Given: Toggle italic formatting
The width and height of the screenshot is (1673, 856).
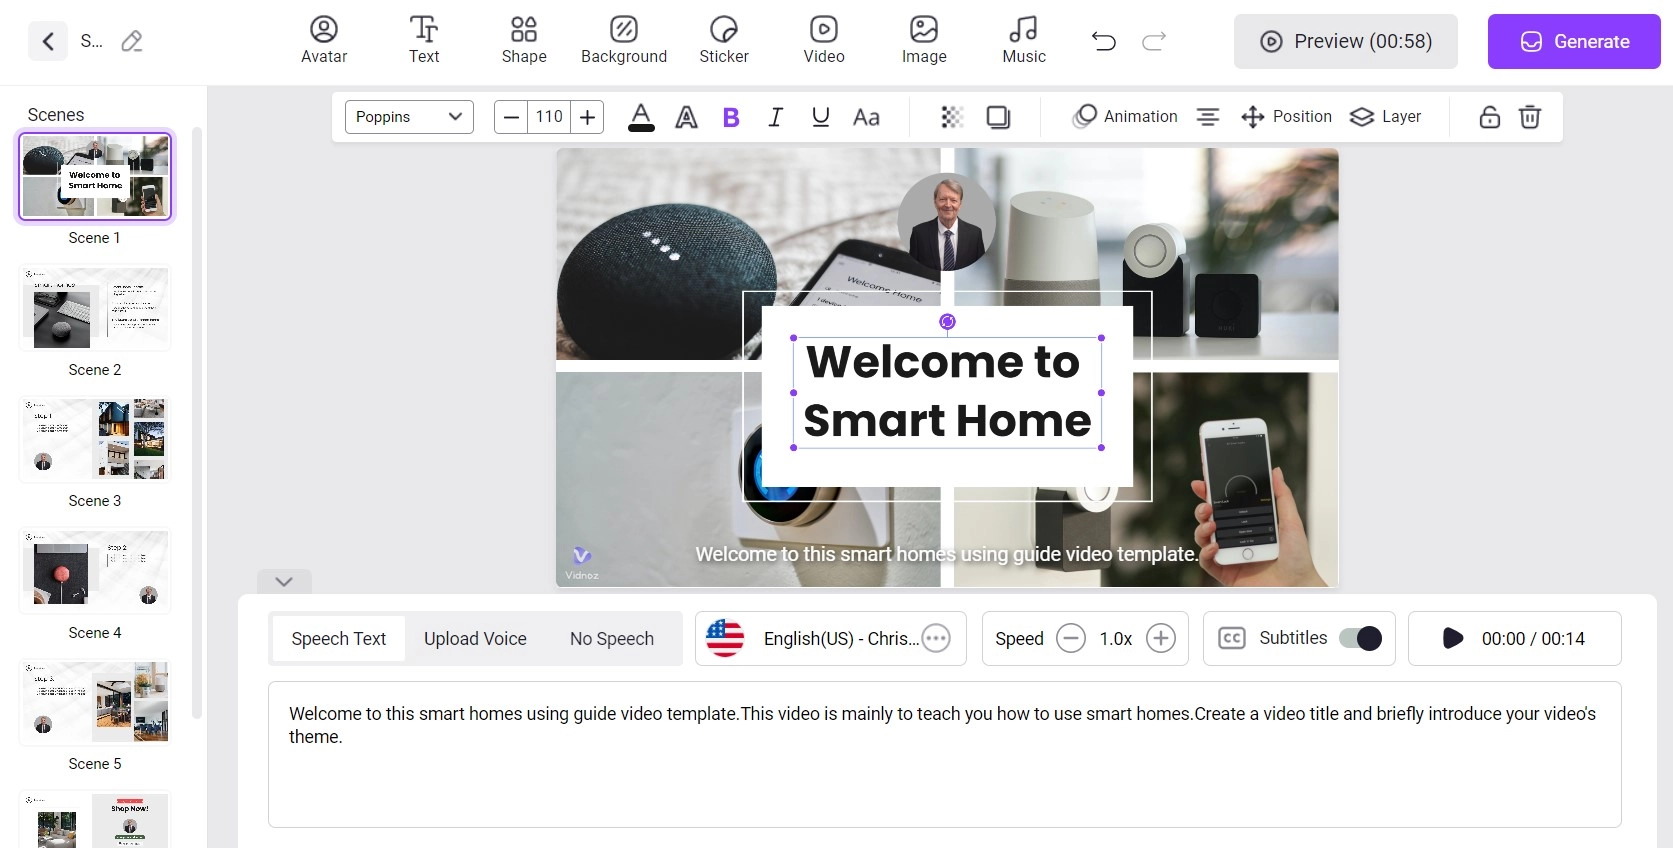Looking at the screenshot, I should (775, 117).
